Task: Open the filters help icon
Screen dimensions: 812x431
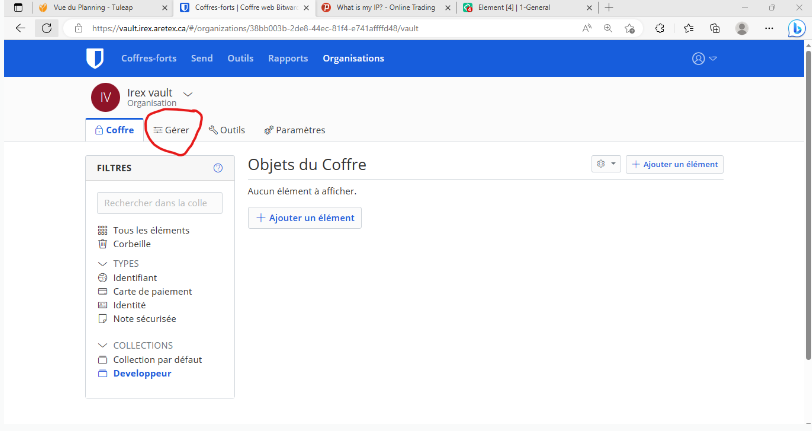Action: tap(218, 168)
